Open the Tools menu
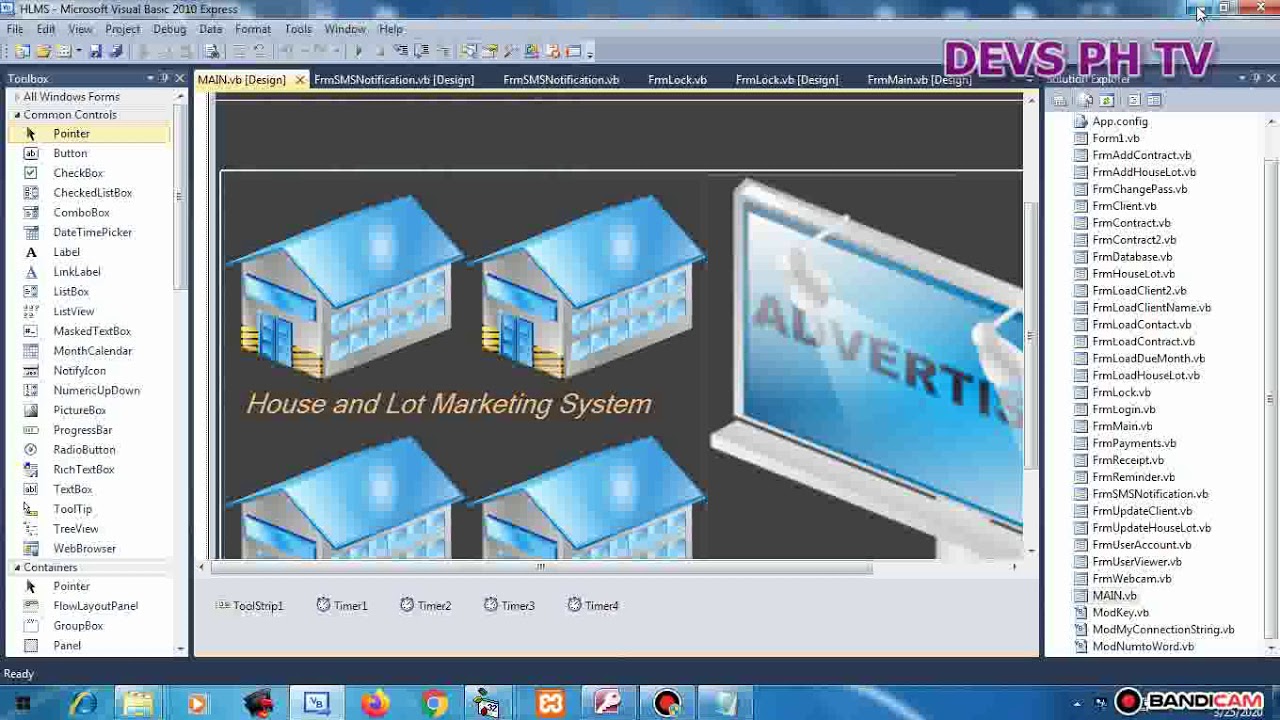Image resolution: width=1280 pixels, height=720 pixels. pos(298,29)
